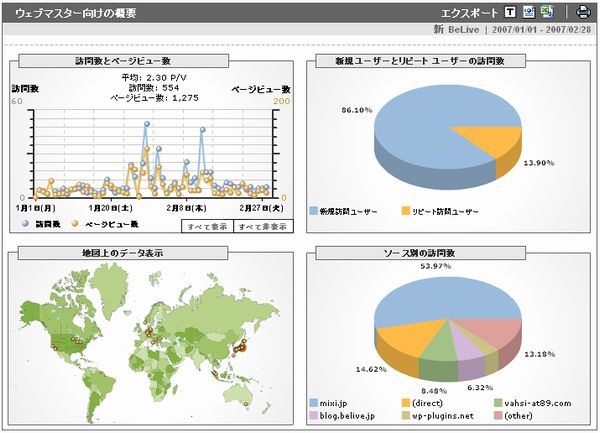Click the 2月8日(木) axis date label
This screenshot has width=600, height=433.
pos(186,208)
